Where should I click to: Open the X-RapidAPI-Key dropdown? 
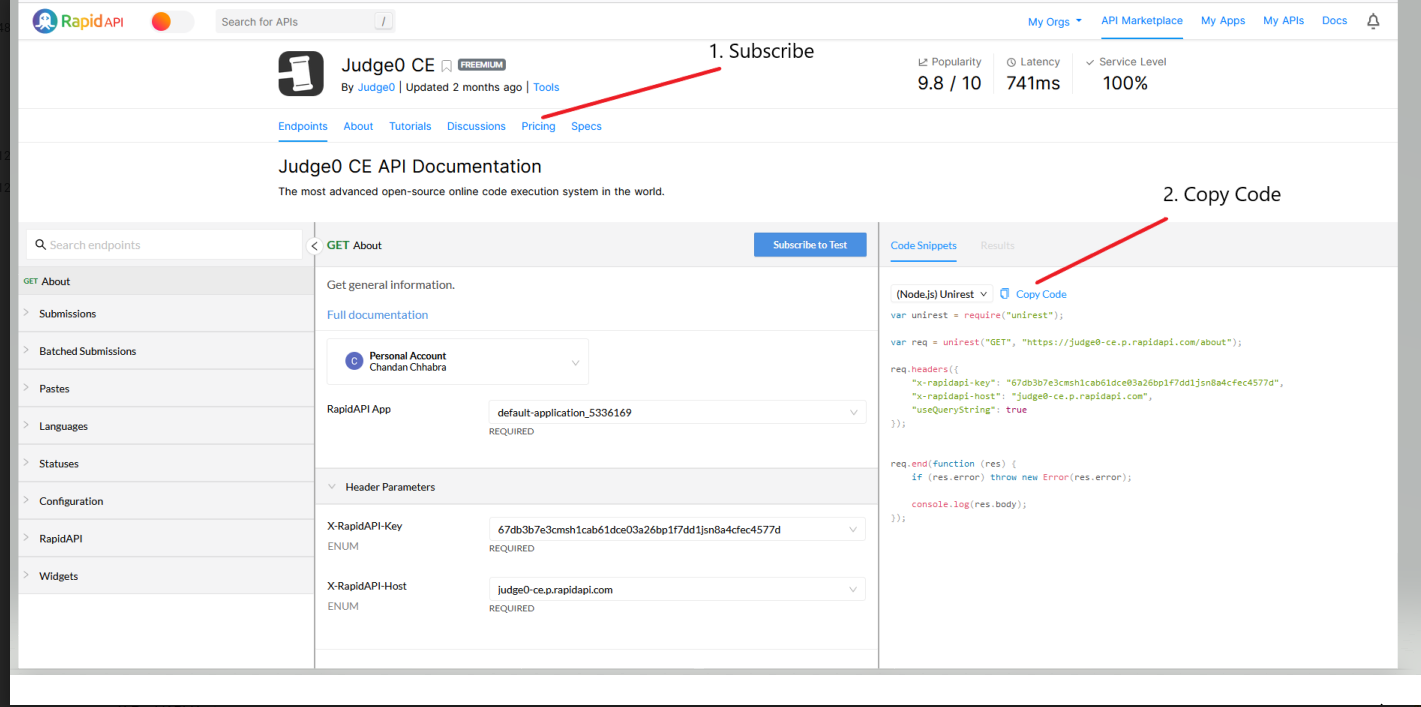pos(677,529)
